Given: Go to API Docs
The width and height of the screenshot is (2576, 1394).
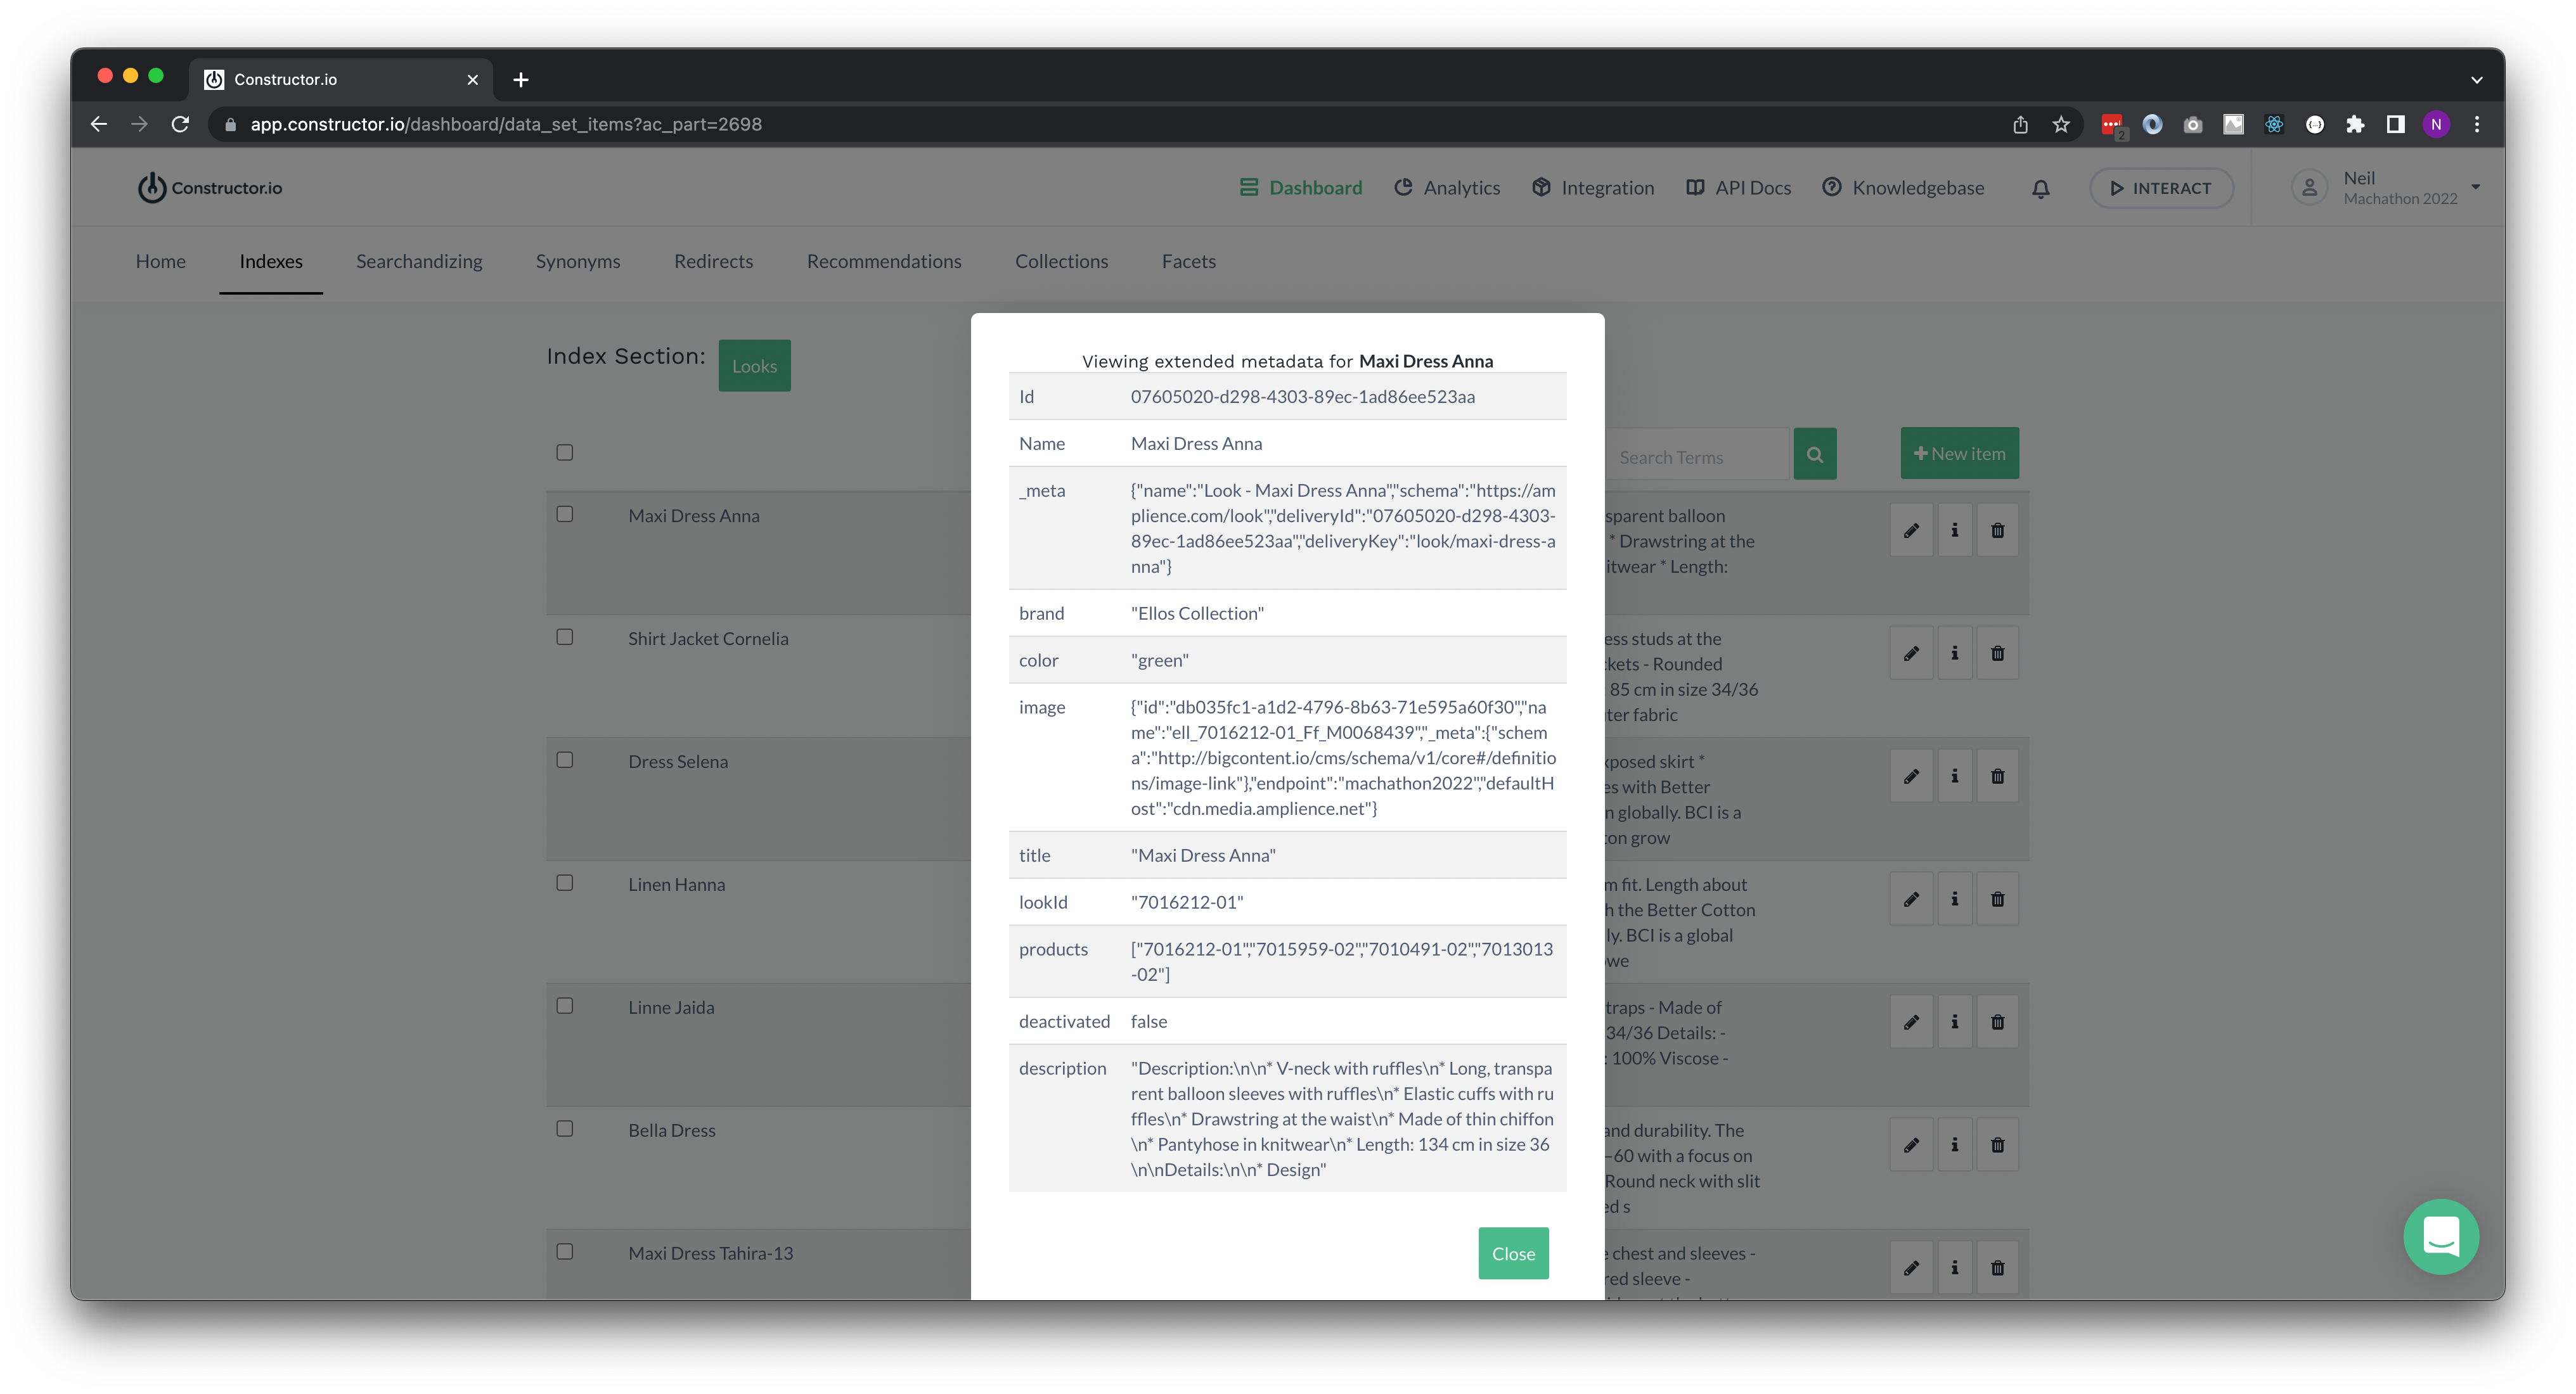Looking at the screenshot, I should pyautogui.click(x=1738, y=187).
